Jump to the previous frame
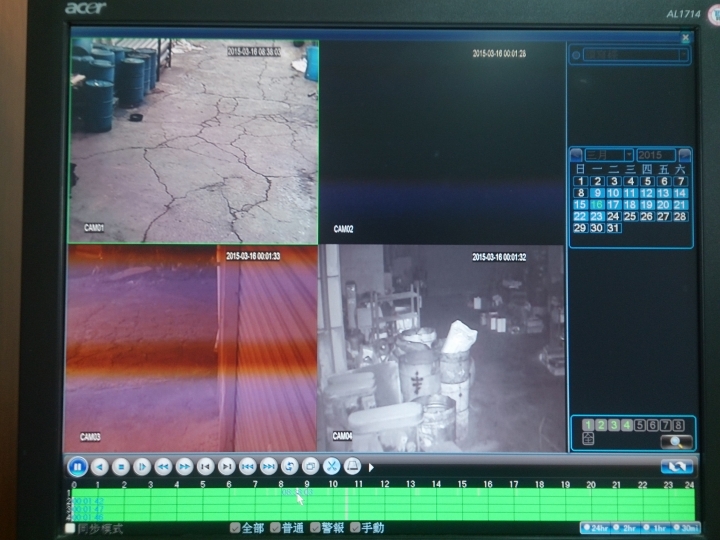The image size is (720, 540). coord(205,467)
